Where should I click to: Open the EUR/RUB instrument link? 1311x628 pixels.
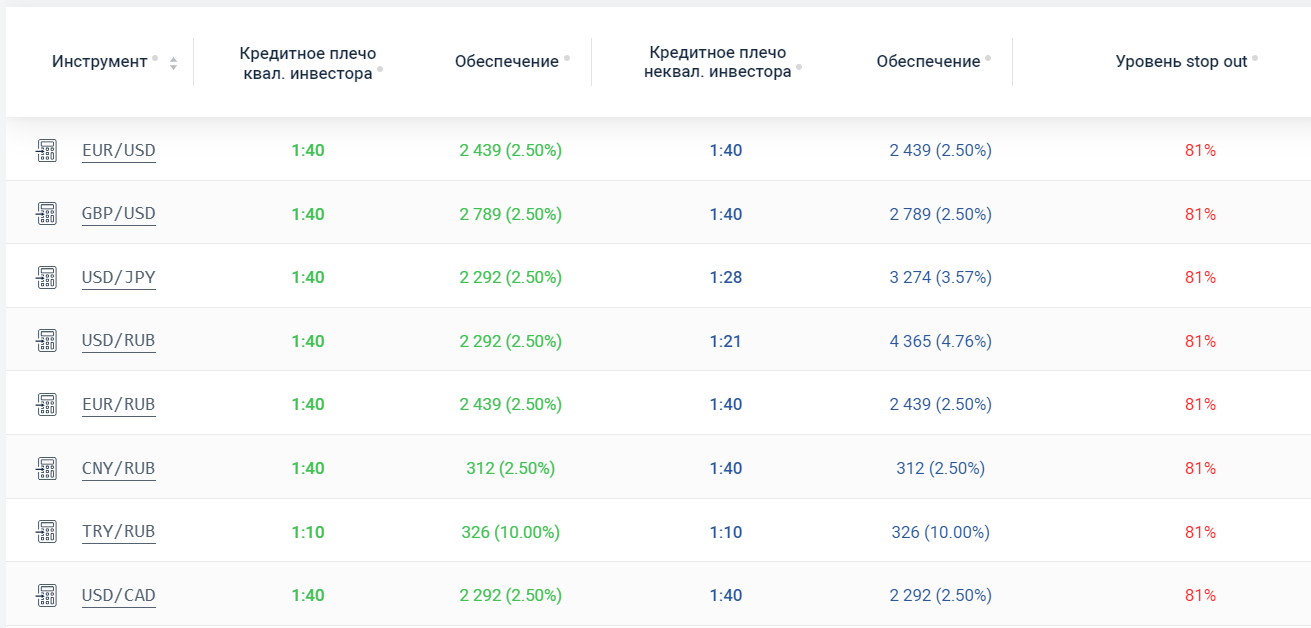119,405
